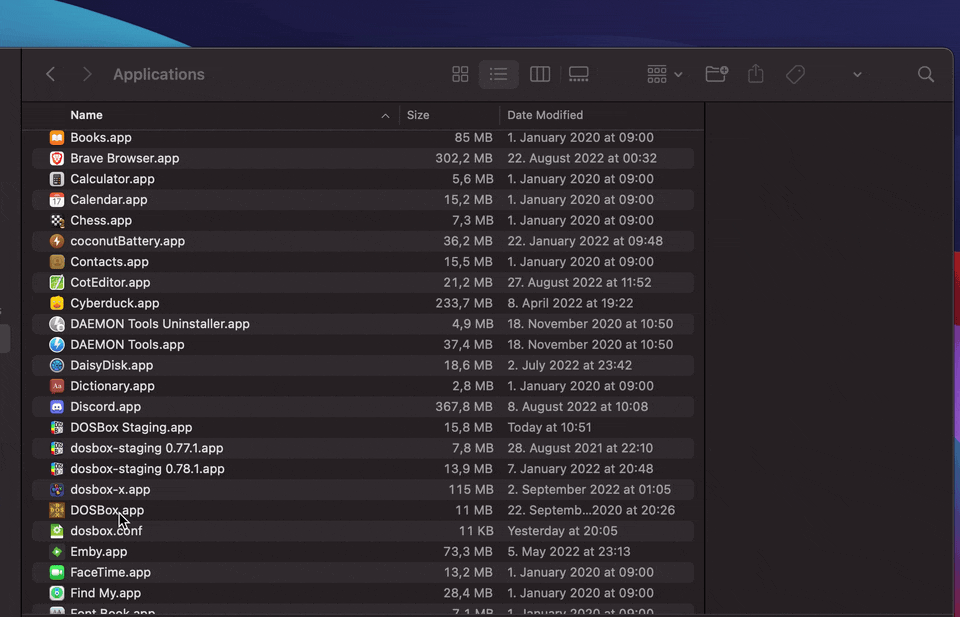Switch to list view

pyautogui.click(x=499, y=74)
